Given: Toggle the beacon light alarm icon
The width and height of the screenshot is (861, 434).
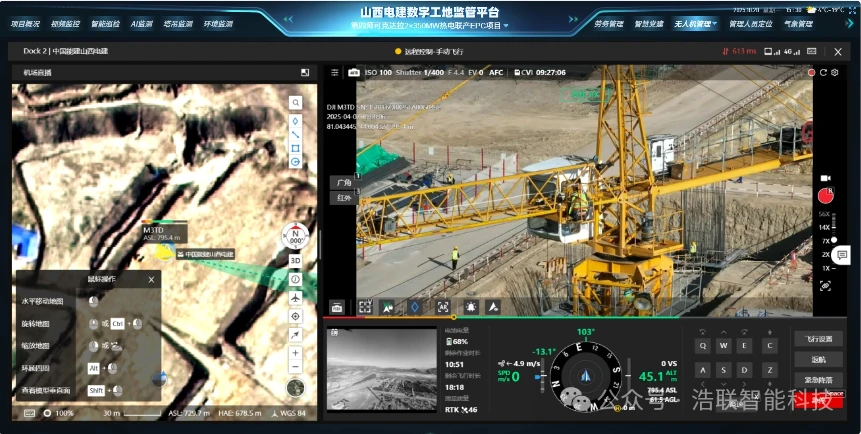Looking at the screenshot, I should tap(471, 308).
